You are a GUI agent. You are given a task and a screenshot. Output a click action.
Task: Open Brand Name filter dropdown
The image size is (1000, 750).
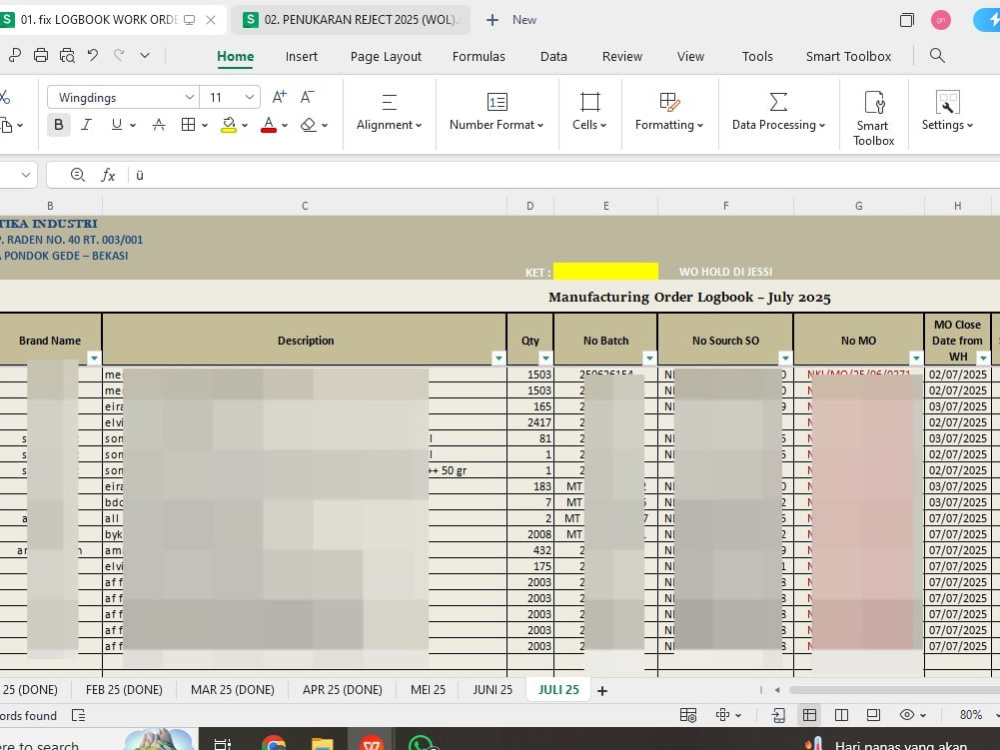tap(94, 358)
